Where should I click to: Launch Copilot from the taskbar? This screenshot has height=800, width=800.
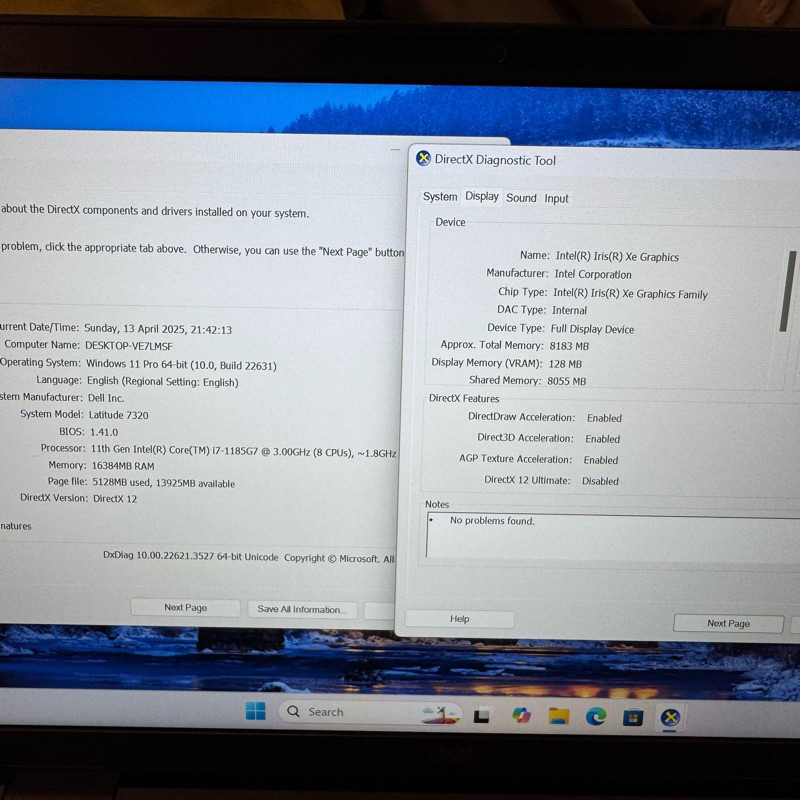coord(521,715)
